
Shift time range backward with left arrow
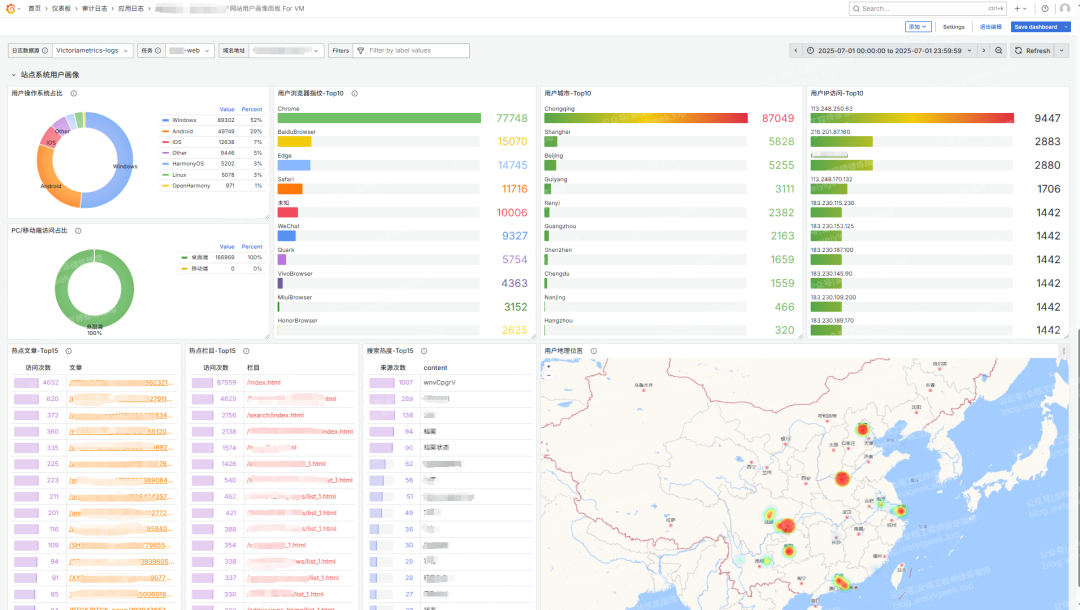(796, 50)
